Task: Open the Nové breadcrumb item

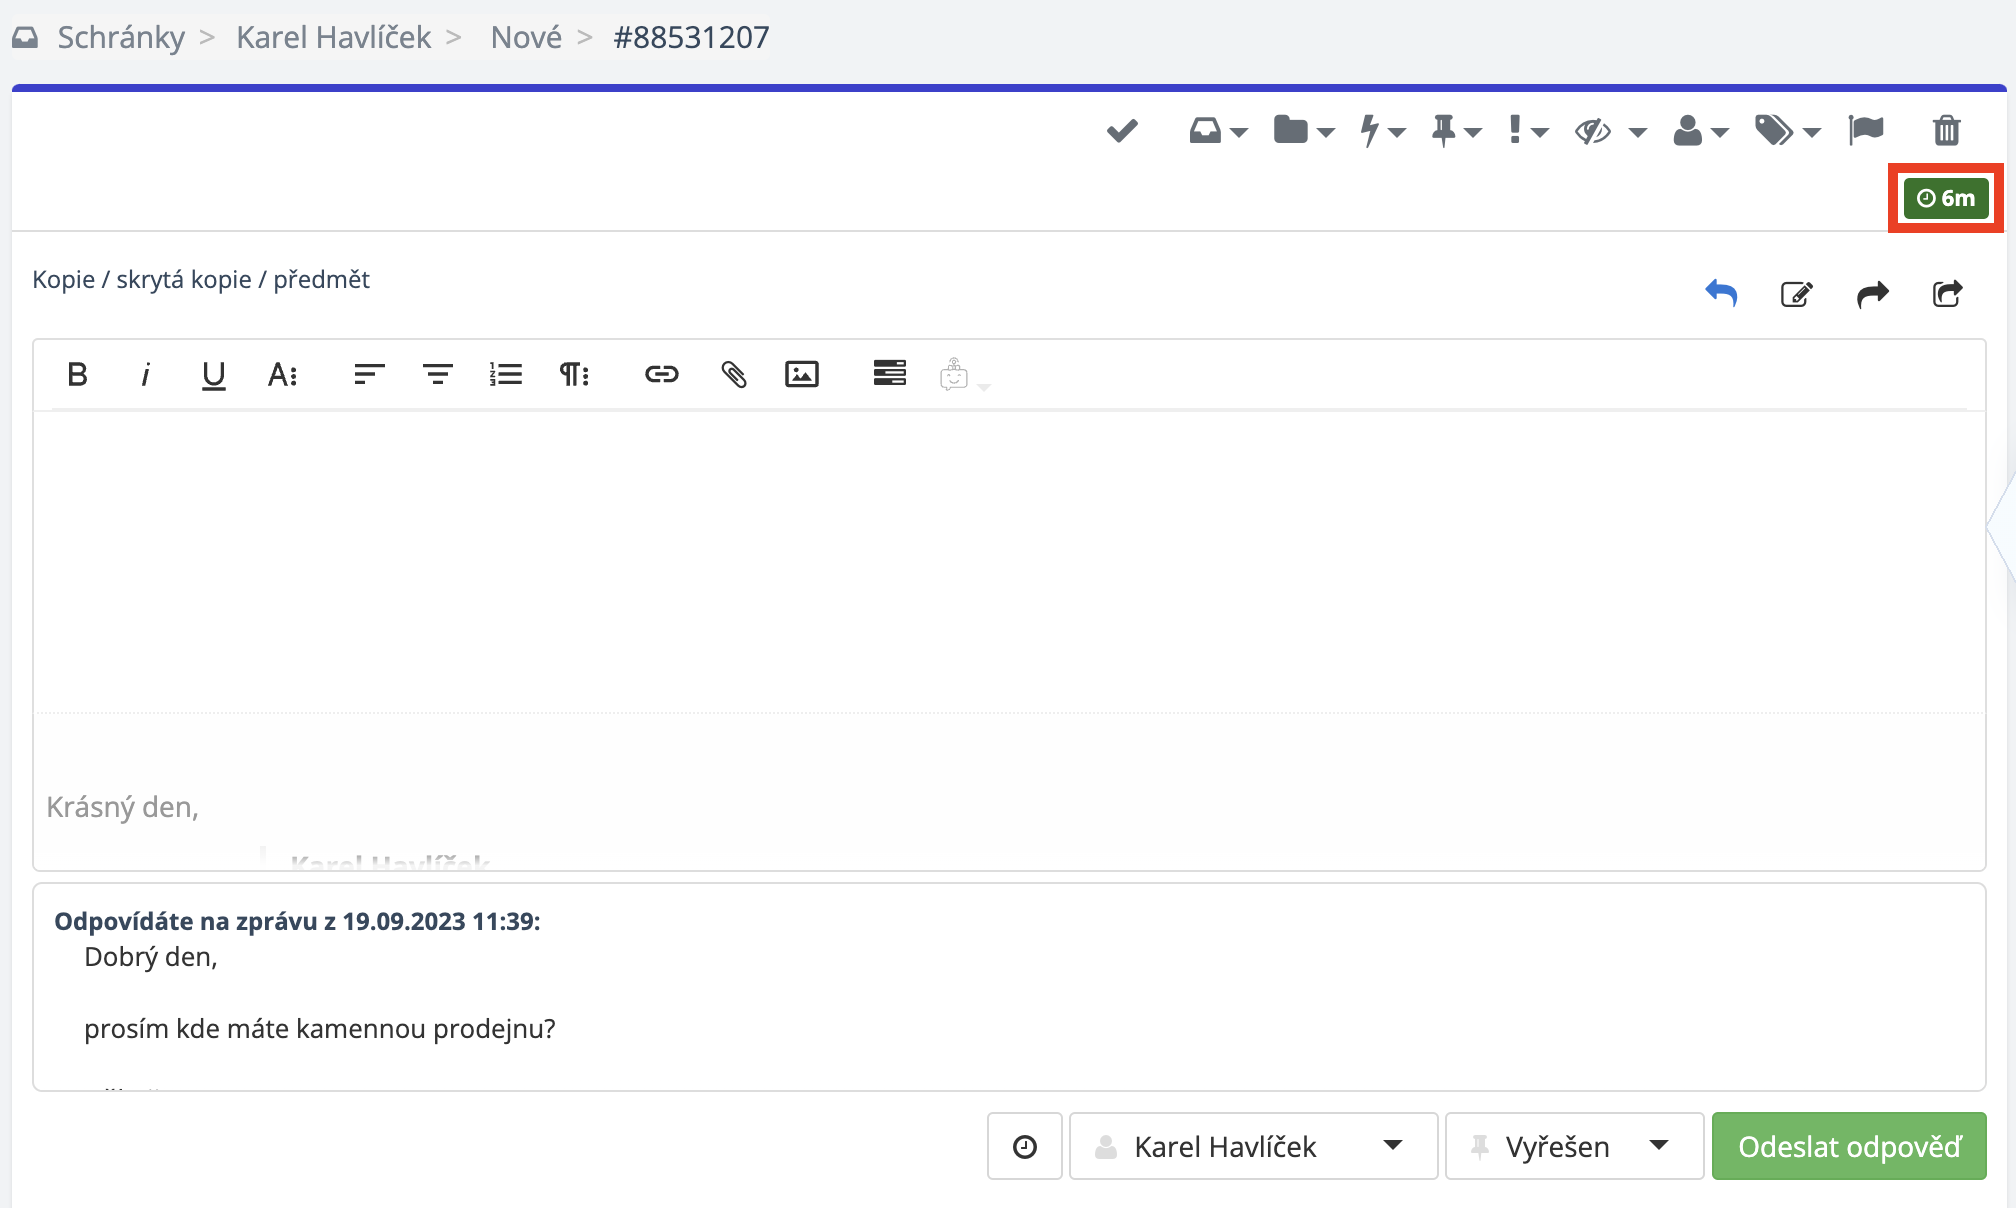Action: tap(526, 38)
